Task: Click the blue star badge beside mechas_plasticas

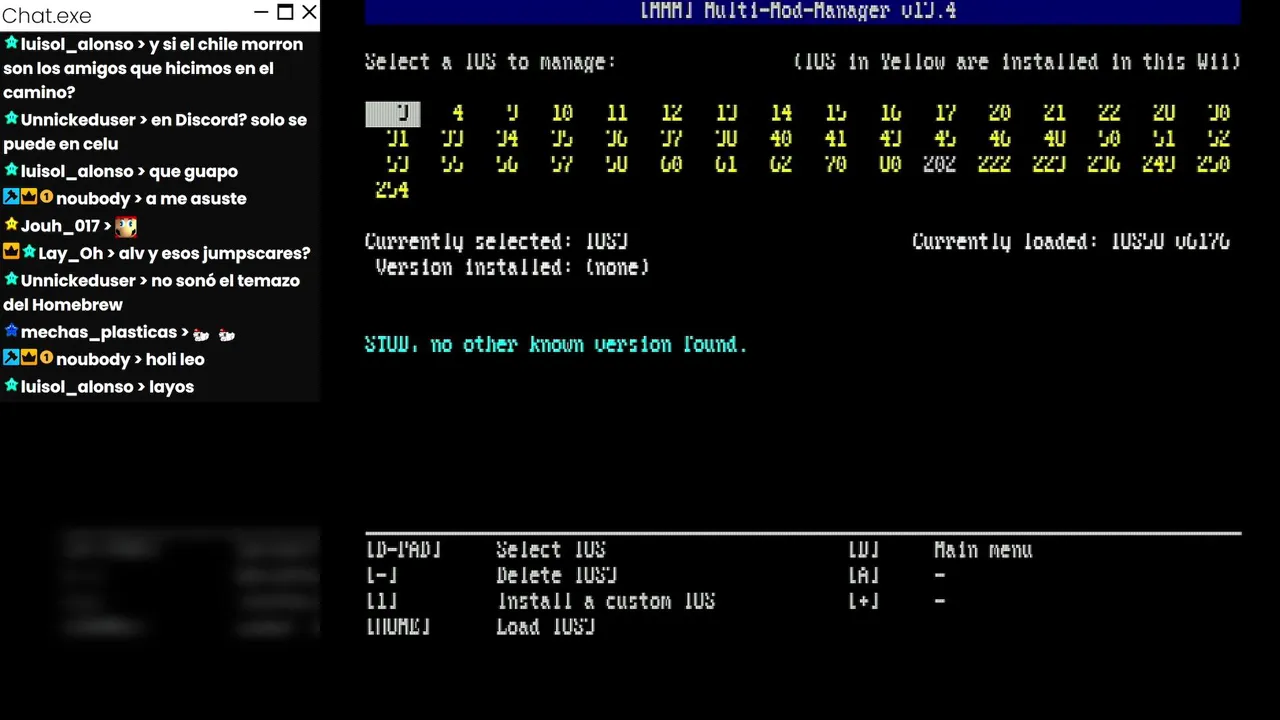Action: 11,331
